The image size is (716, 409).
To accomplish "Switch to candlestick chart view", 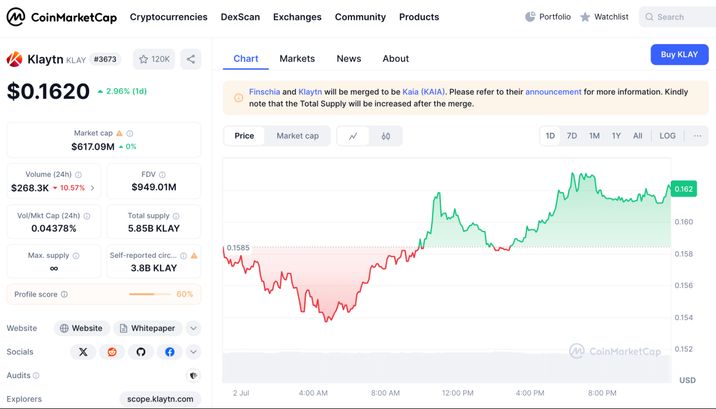I will [x=386, y=136].
